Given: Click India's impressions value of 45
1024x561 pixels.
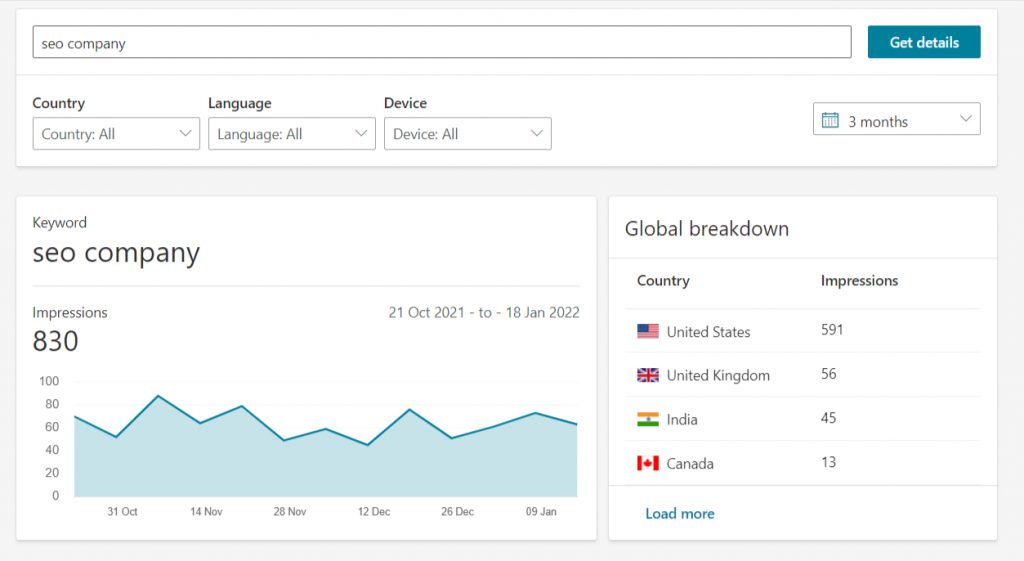Looking at the screenshot, I should [828, 418].
